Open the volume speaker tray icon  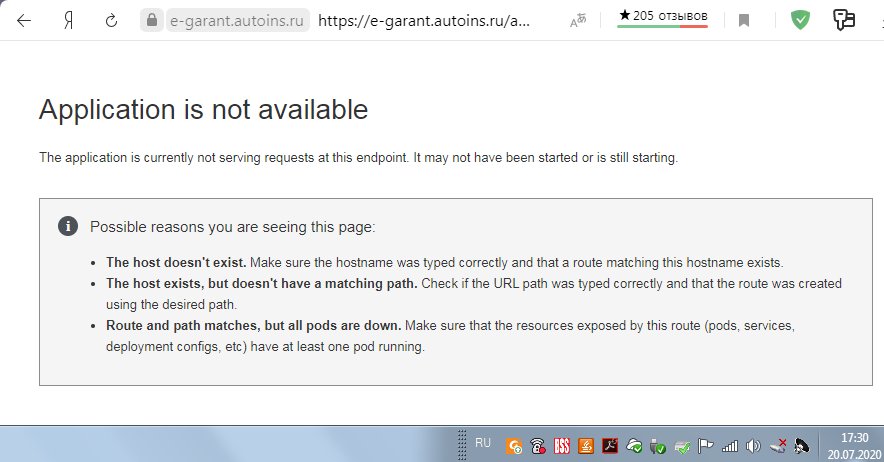pyautogui.click(x=753, y=446)
